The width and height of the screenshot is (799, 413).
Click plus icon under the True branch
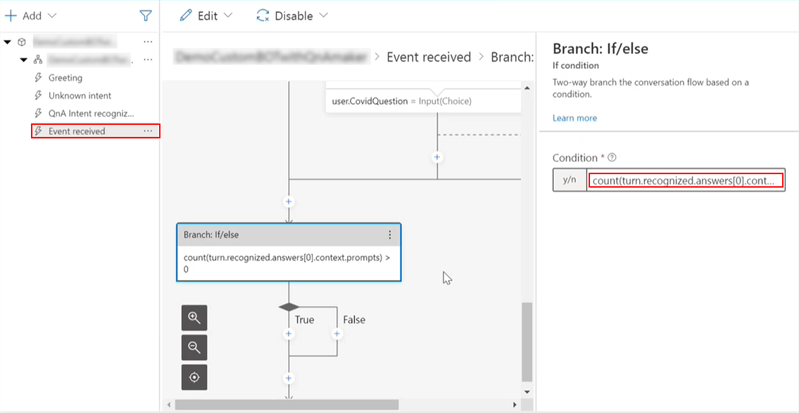point(289,334)
